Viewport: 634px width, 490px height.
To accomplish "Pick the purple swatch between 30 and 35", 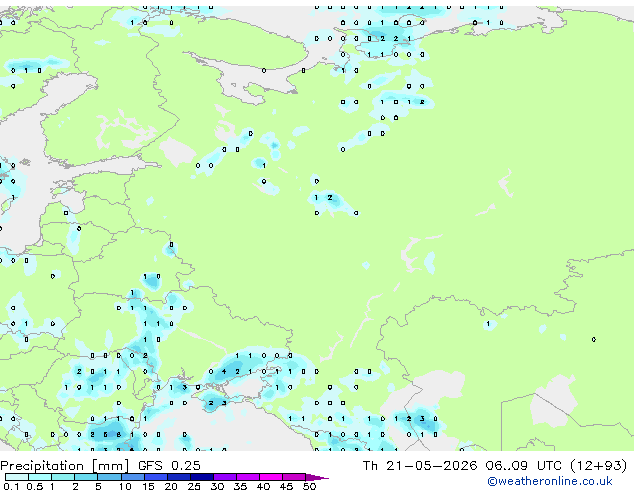I will 225,477.
